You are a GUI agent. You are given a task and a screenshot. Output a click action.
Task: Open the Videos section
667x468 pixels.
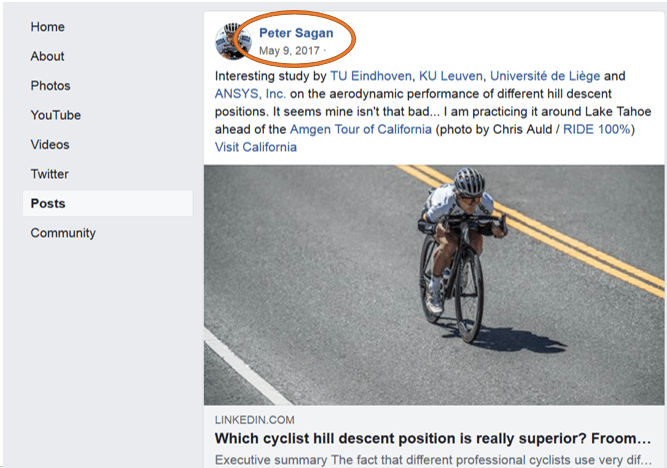tap(50, 145)
